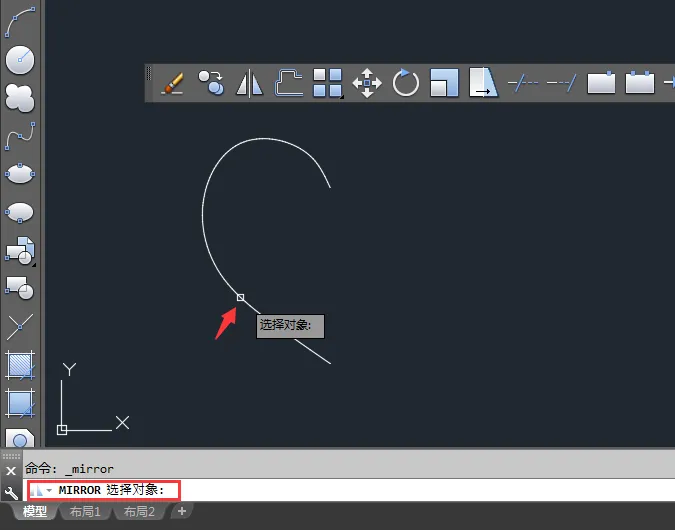Expand the recent commands dropdown arrow
675x530 pixels.
point(49,490)
